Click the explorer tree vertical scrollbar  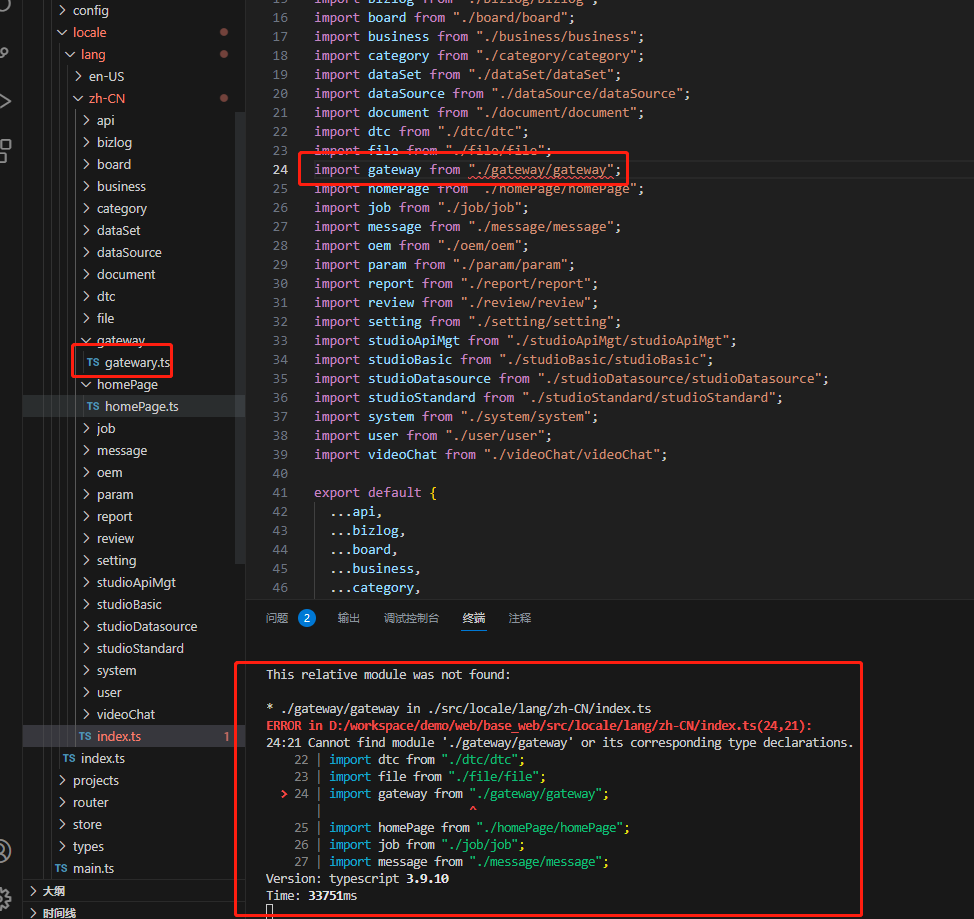[239, 338]
